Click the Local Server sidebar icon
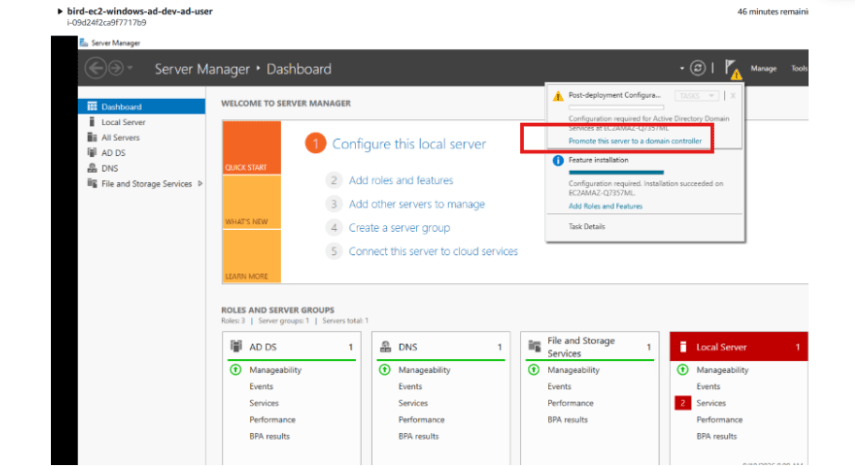The image size is (855, 466). 92,122
